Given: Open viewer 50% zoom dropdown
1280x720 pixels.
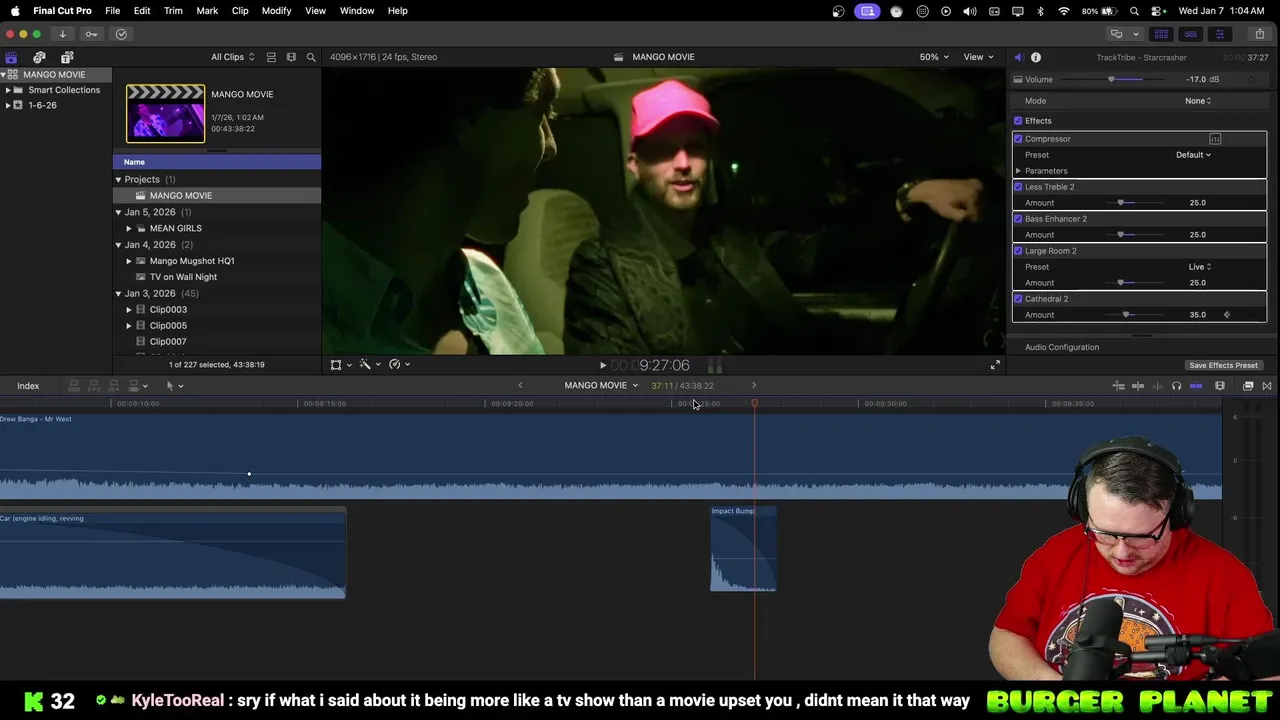Looking at the screenshot, I should 934,57.
